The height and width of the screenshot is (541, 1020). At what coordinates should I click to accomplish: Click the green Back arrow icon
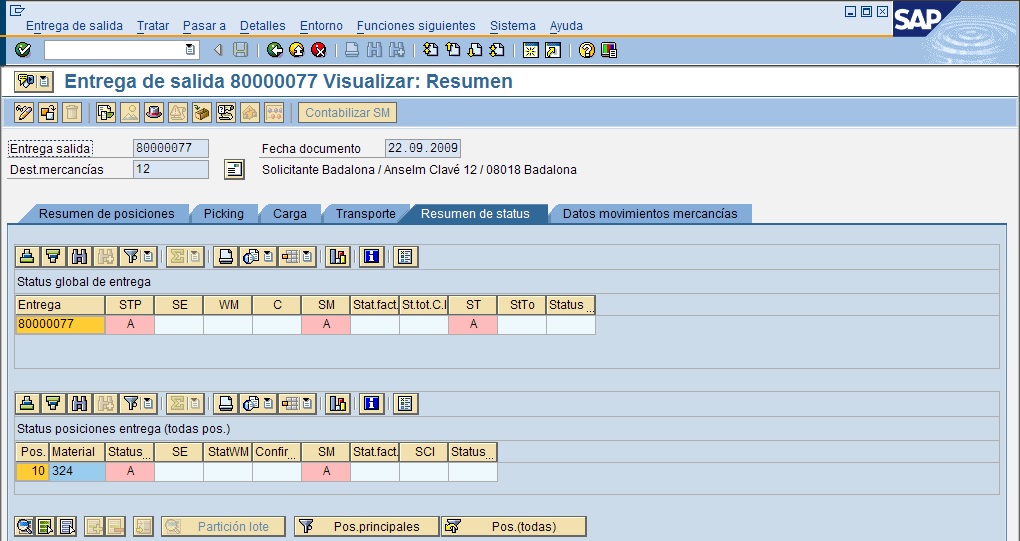click(275, 50)
